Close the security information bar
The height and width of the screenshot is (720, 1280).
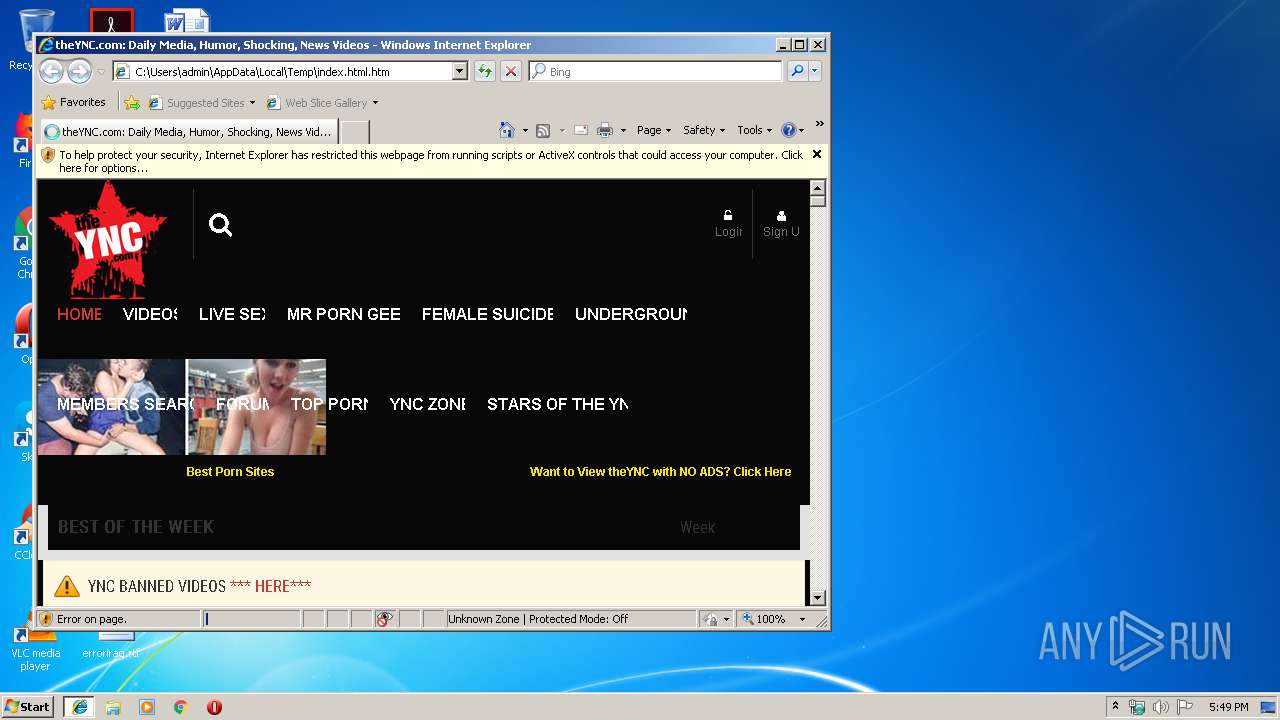click(817, 154)
